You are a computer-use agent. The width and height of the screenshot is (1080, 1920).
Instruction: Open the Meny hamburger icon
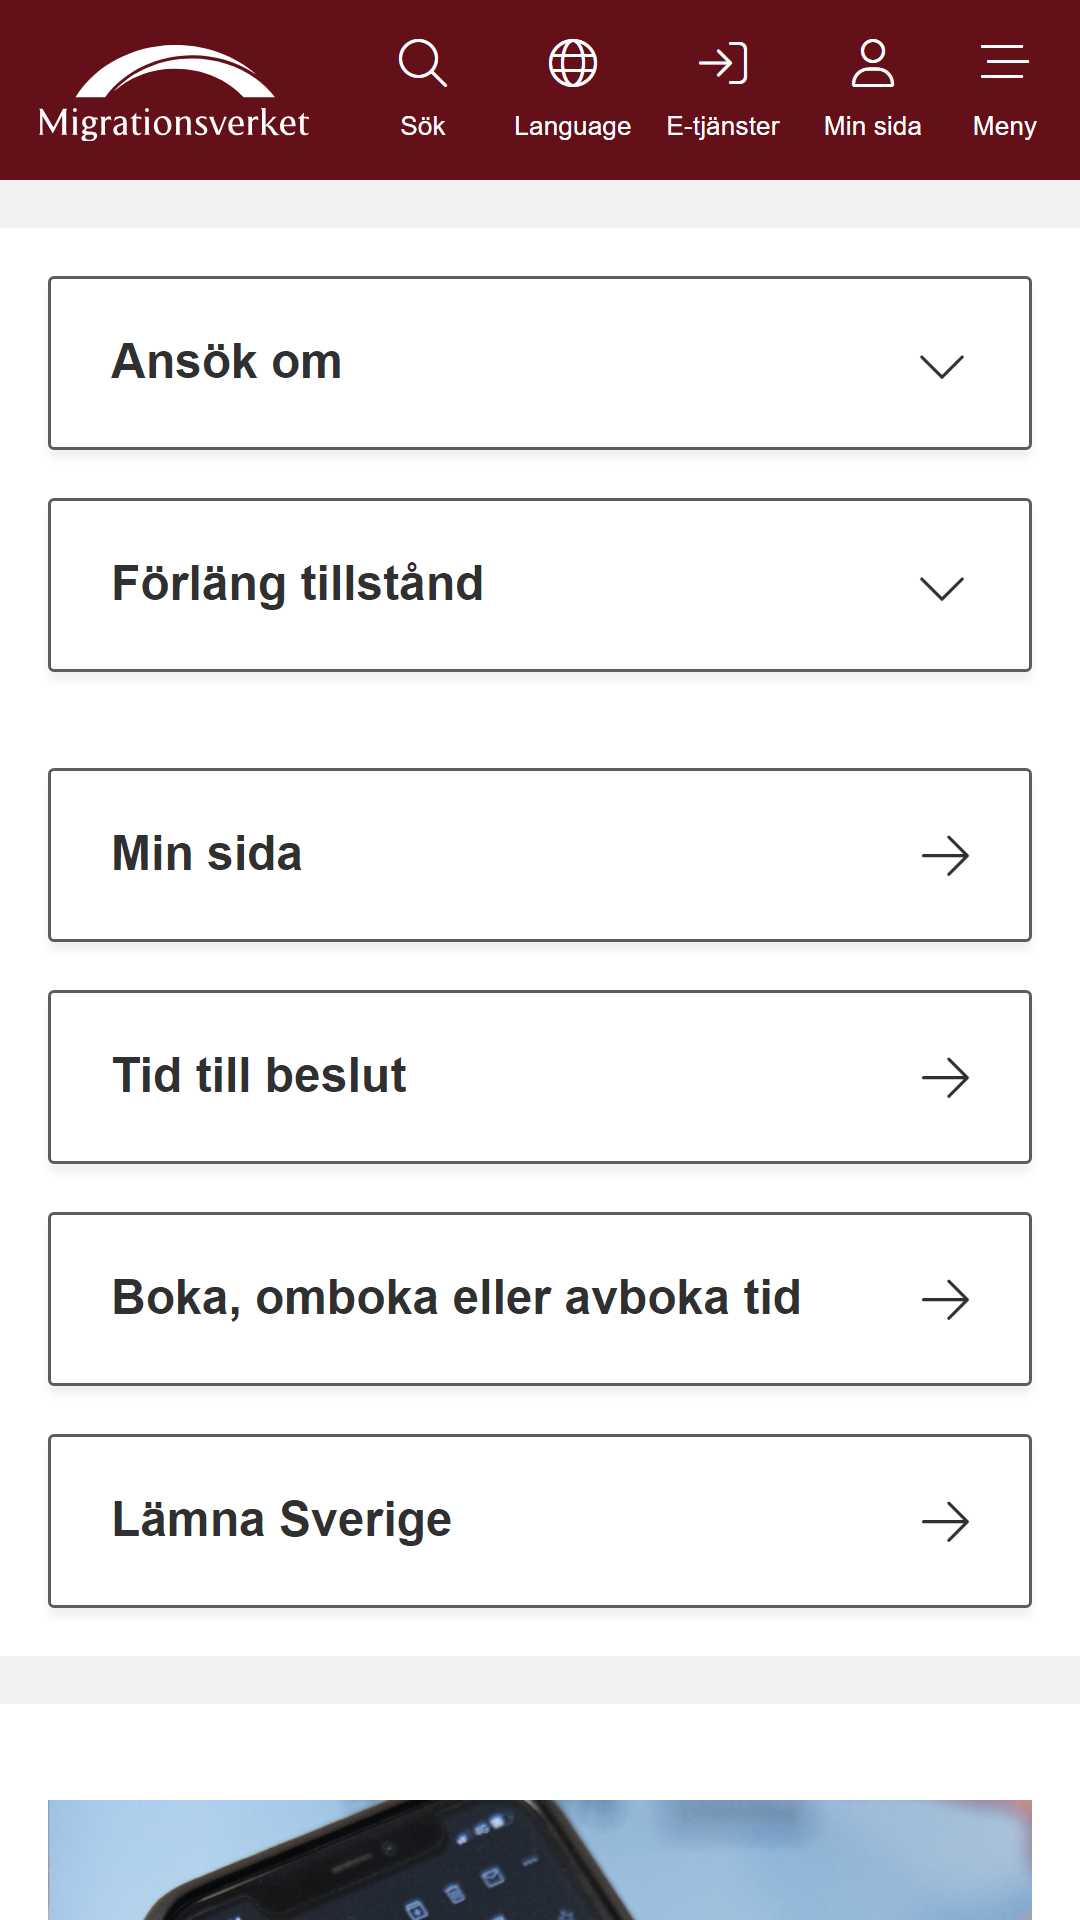point(1004,61)
